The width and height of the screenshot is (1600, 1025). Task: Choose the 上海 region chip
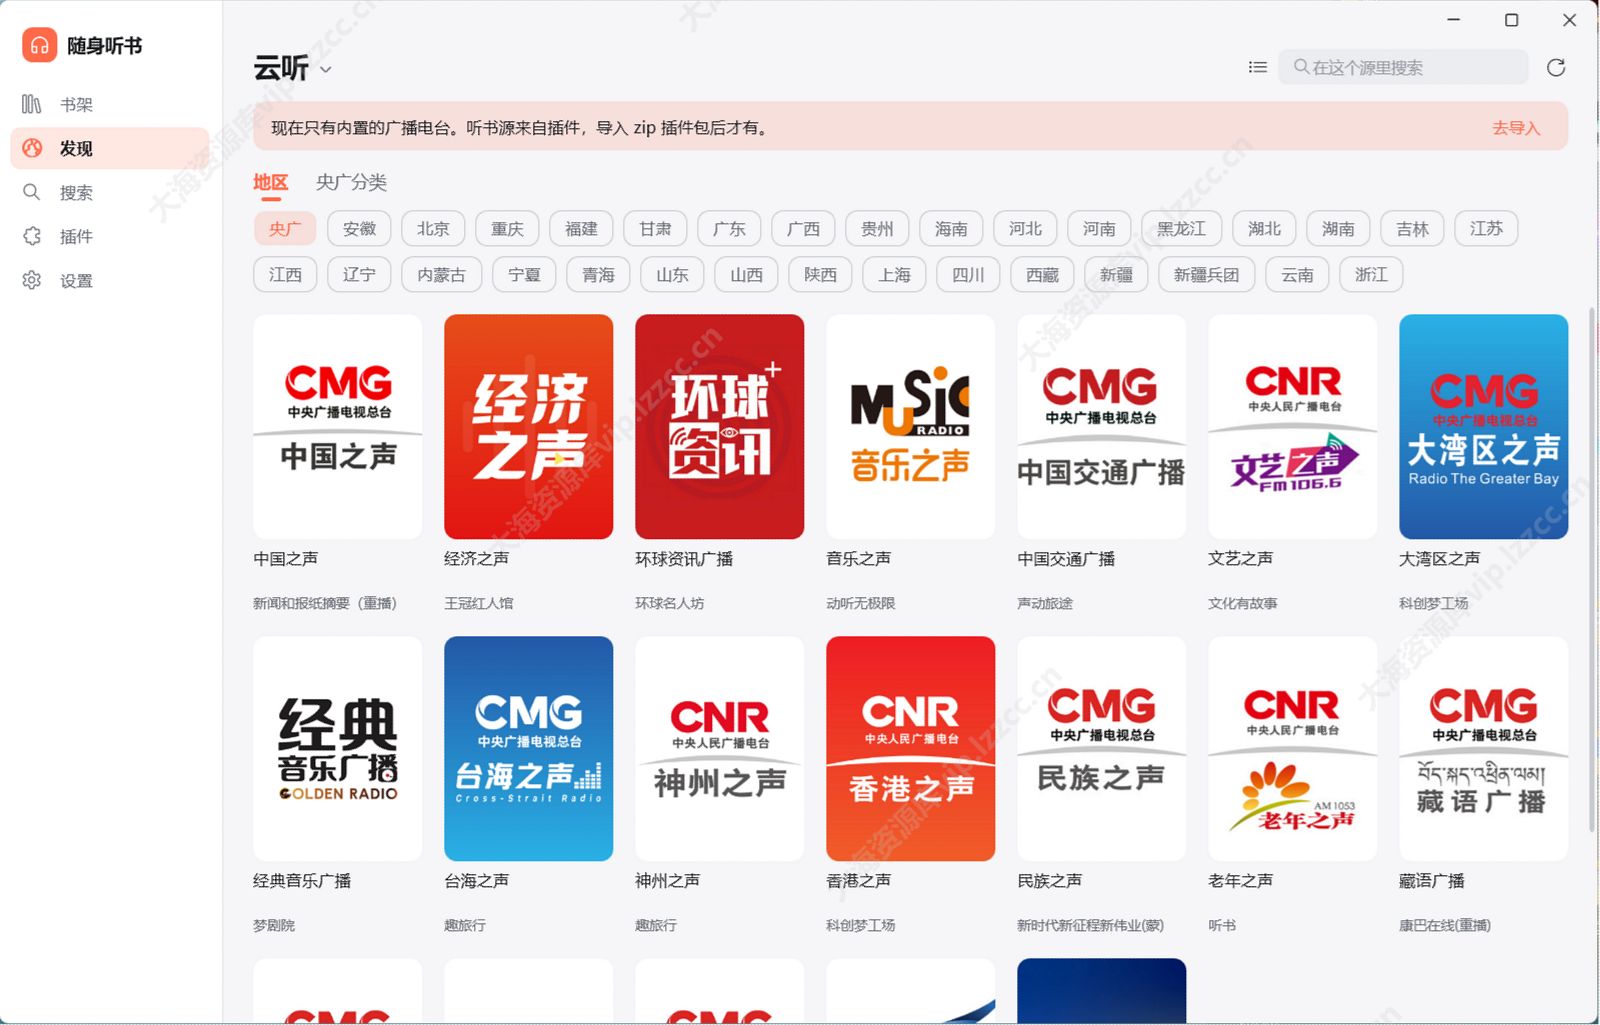pos(894,274)
